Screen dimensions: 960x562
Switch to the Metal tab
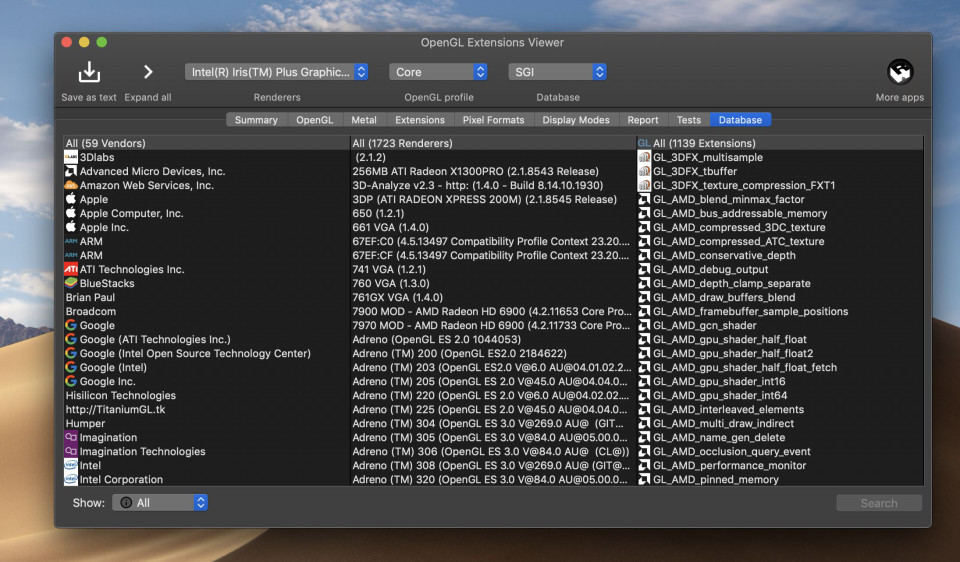[364, 120]
